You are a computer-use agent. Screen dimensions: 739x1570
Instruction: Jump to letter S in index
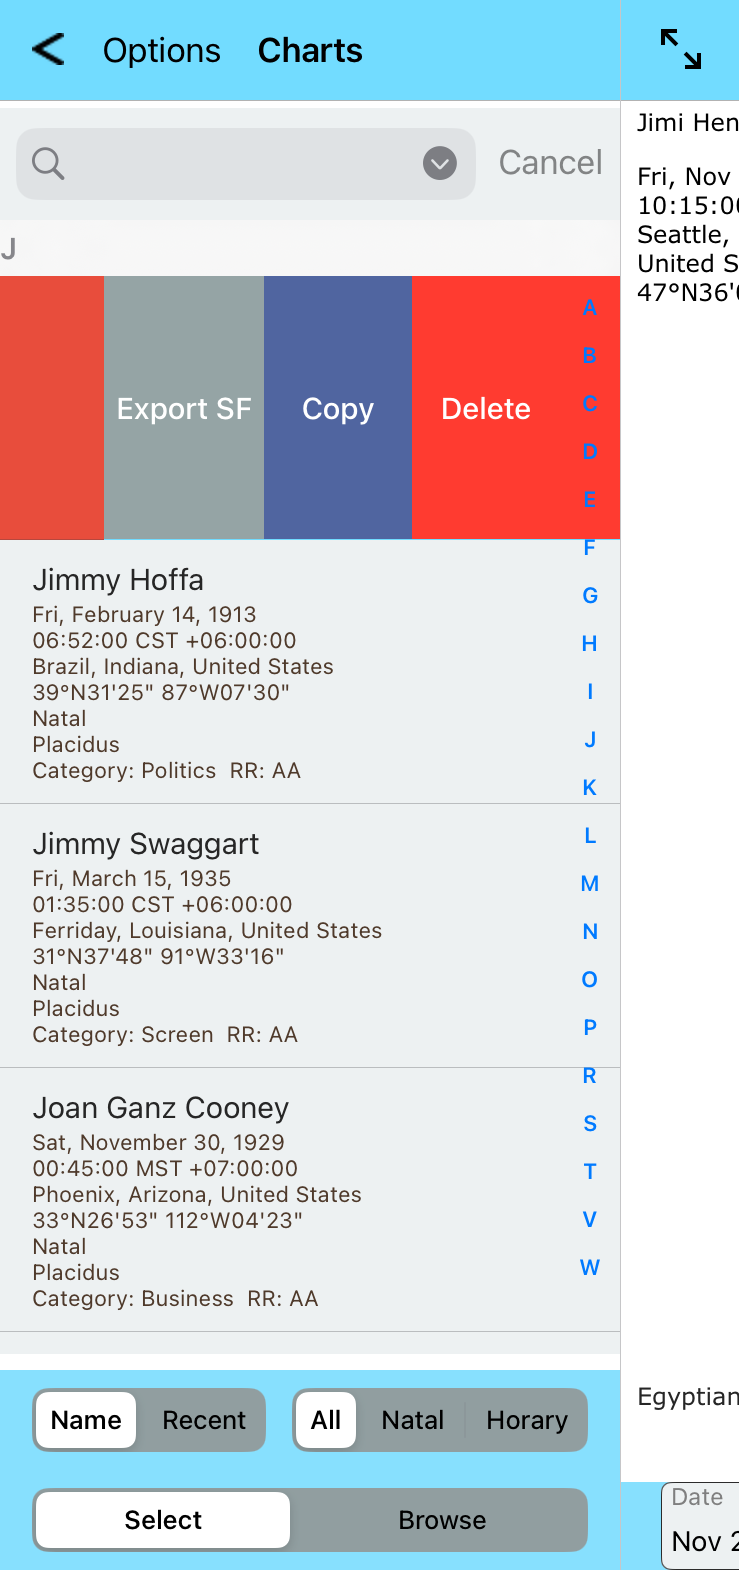(590, 1124)
